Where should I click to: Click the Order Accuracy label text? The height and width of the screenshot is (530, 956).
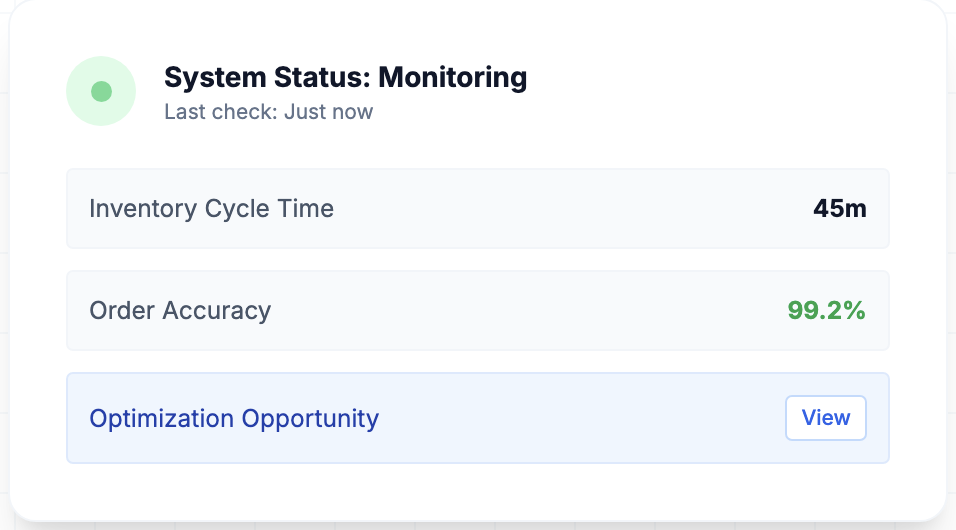[180, 311]
